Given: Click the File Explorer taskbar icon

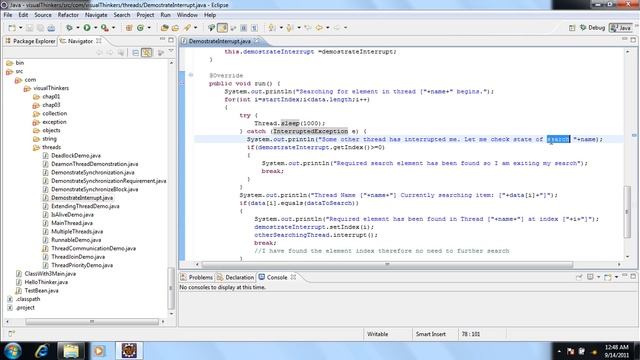Looking at the screenshot, I should [x=71, y=351].
